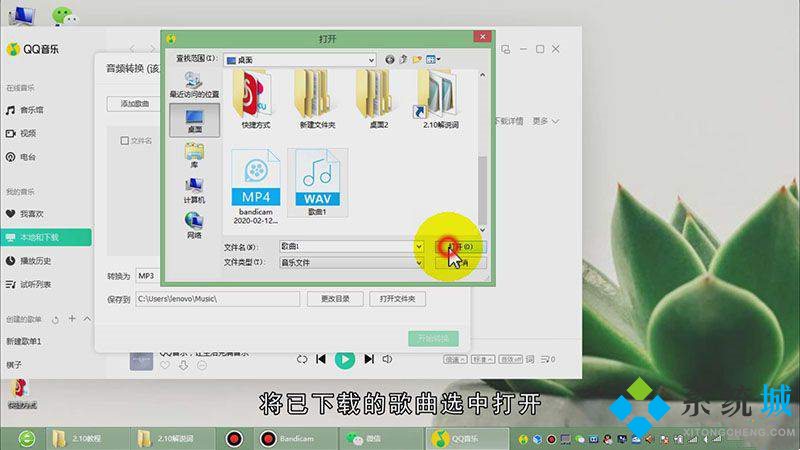The width and height of the screenshot is (800, 450).
Task: Click the file list scroll down arrow
Action: [x=482, y=230]
